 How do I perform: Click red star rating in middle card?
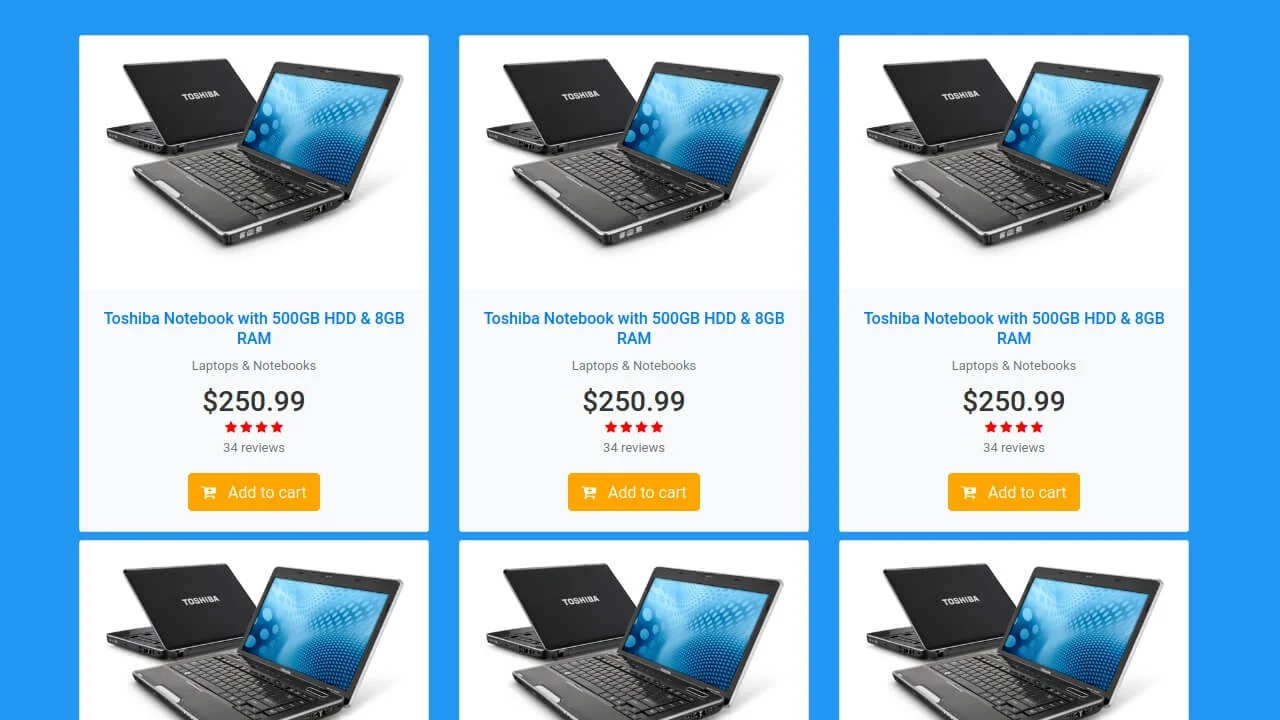point(634,427)
